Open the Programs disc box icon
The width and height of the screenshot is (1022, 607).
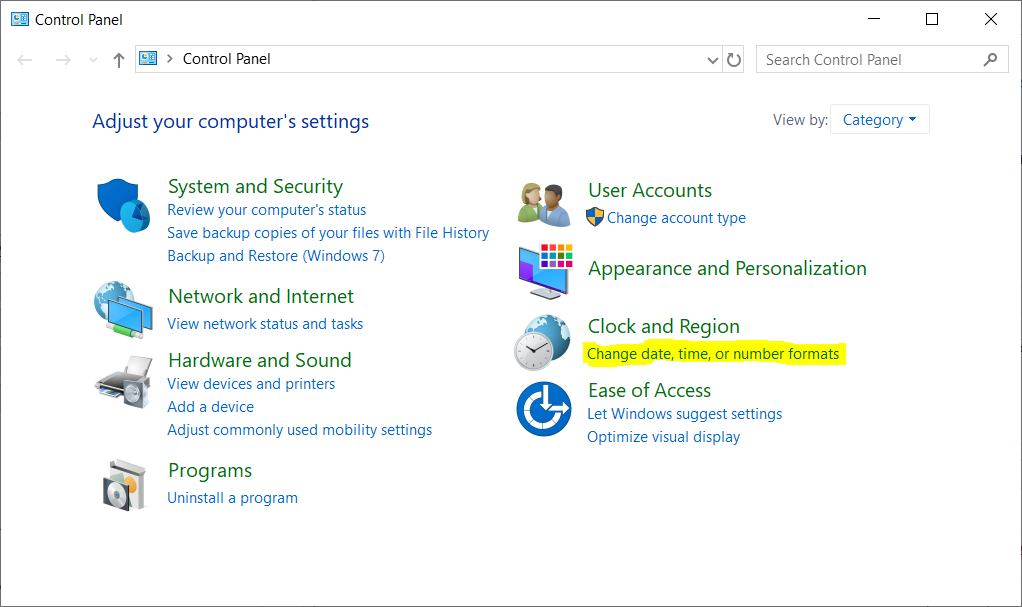[x=124, y=485]
